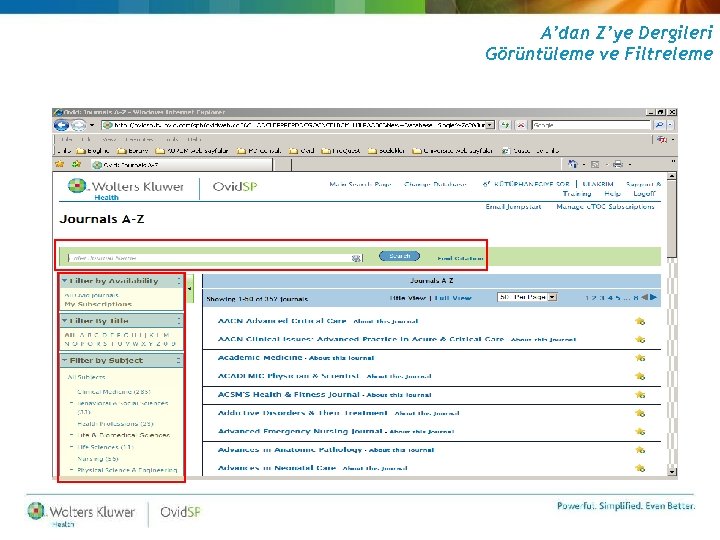Click the Refresh icon beside address bar
Viewport: 720px width, 540px height.
click(x=505, y=125)
